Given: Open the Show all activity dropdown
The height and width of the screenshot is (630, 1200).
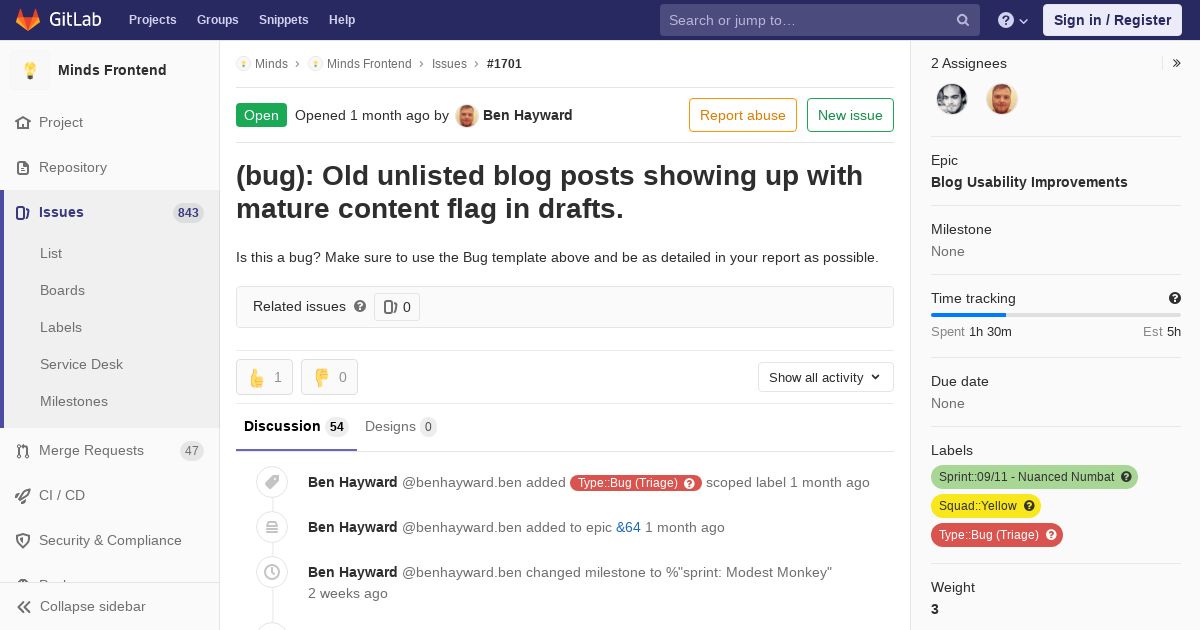Looking at the screenshot, I should [x=826, y=377].
